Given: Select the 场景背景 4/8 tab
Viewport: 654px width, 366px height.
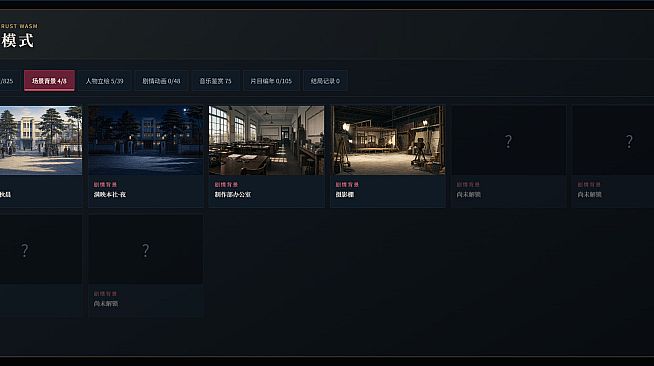Looking at the screenshot, I should 49,81.
